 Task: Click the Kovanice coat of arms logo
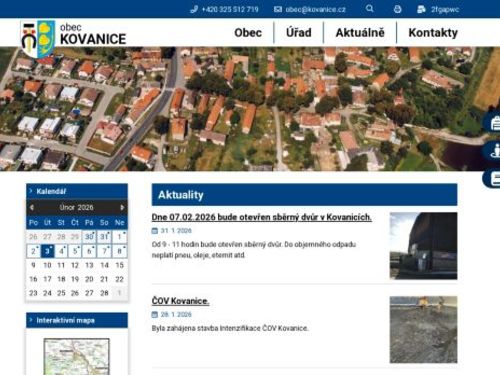click(38, 38)
